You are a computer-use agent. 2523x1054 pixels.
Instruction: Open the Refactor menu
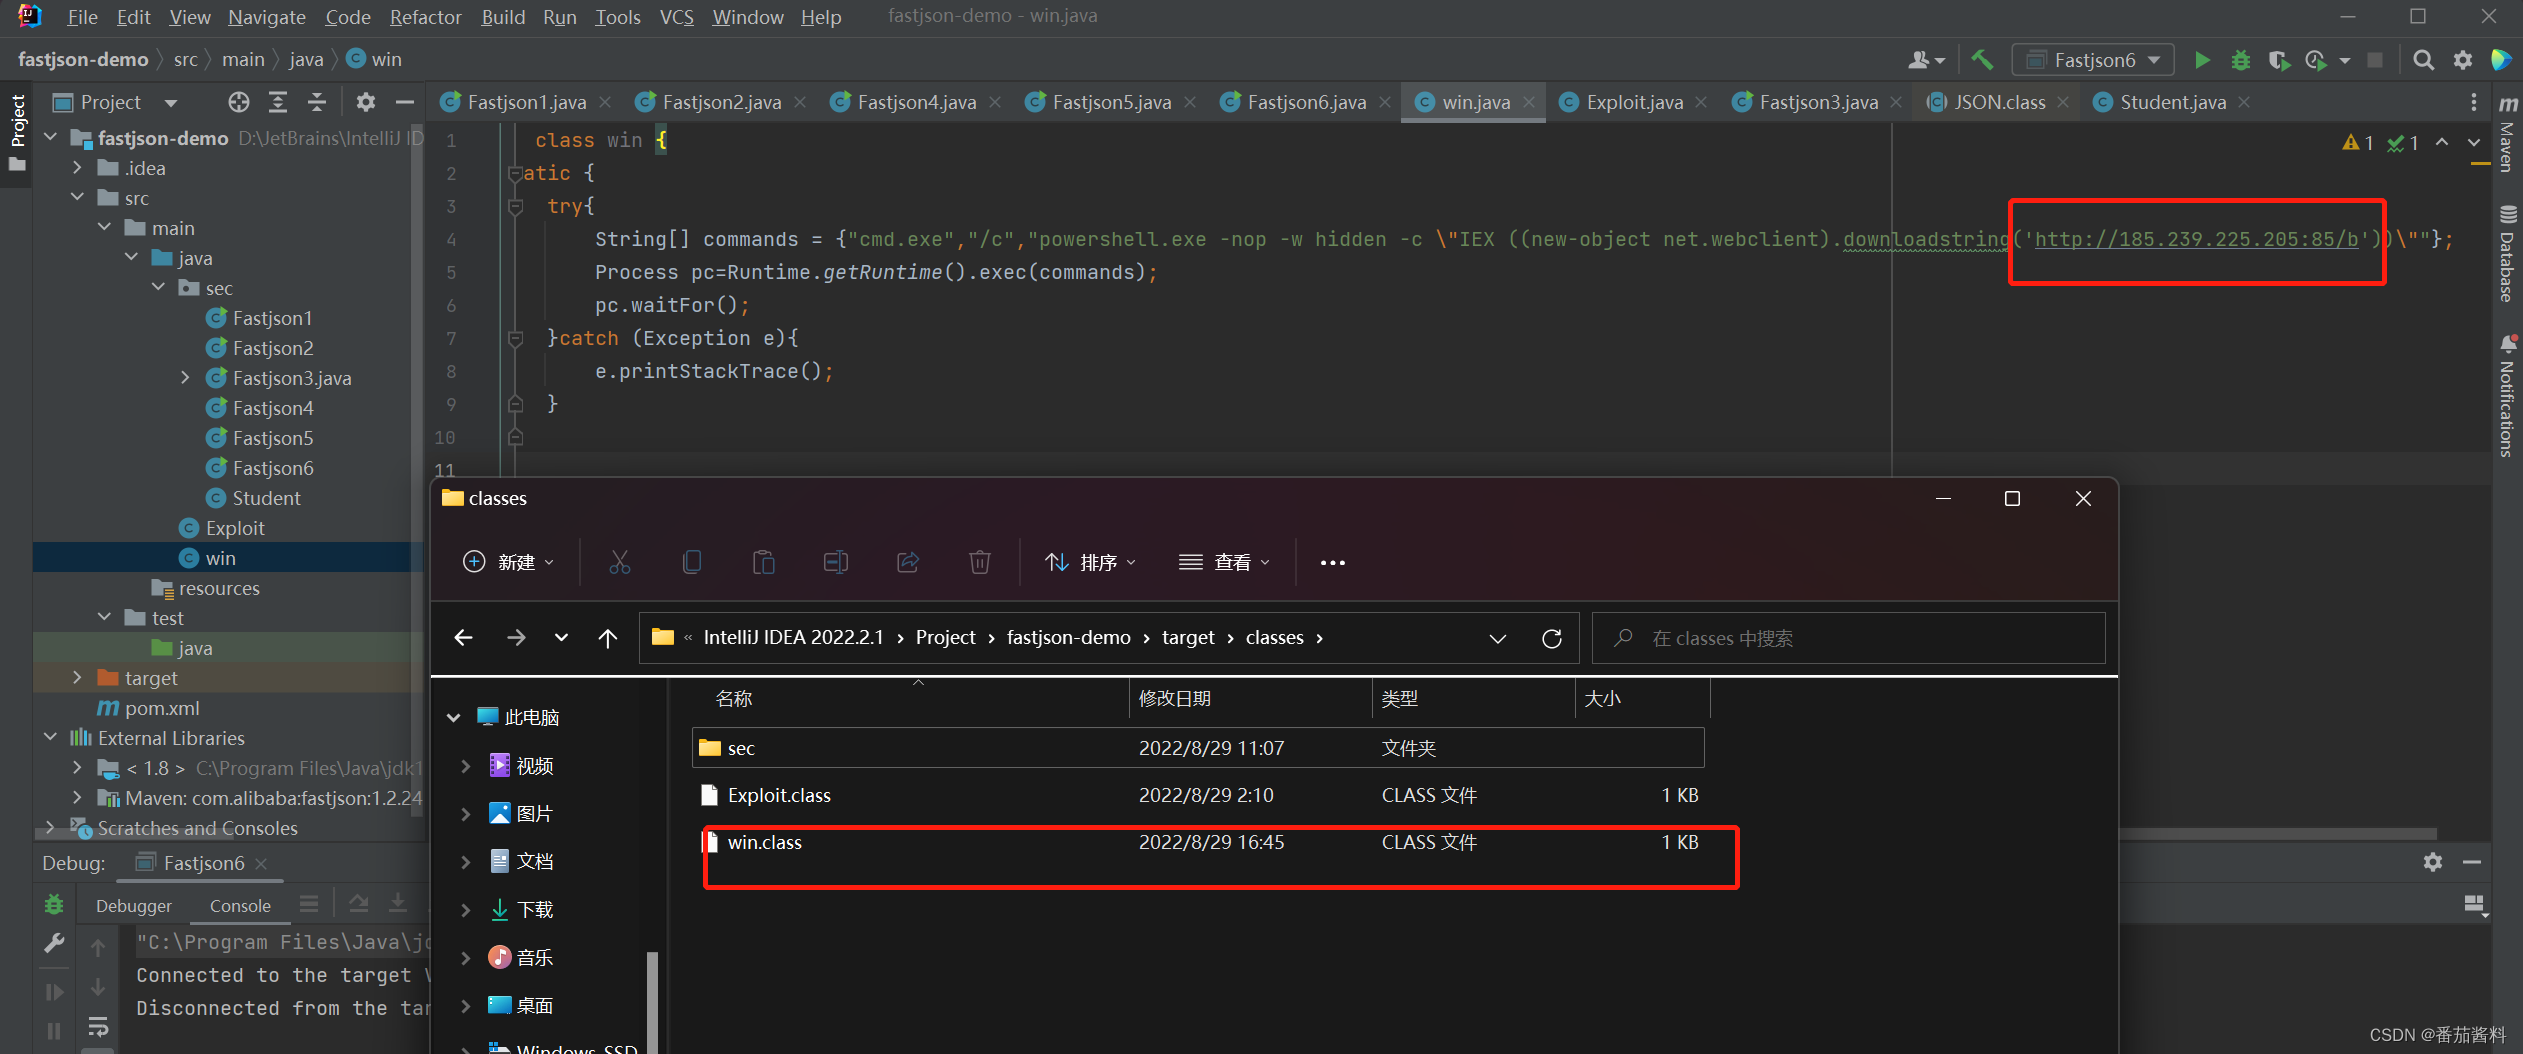[426, 17]
